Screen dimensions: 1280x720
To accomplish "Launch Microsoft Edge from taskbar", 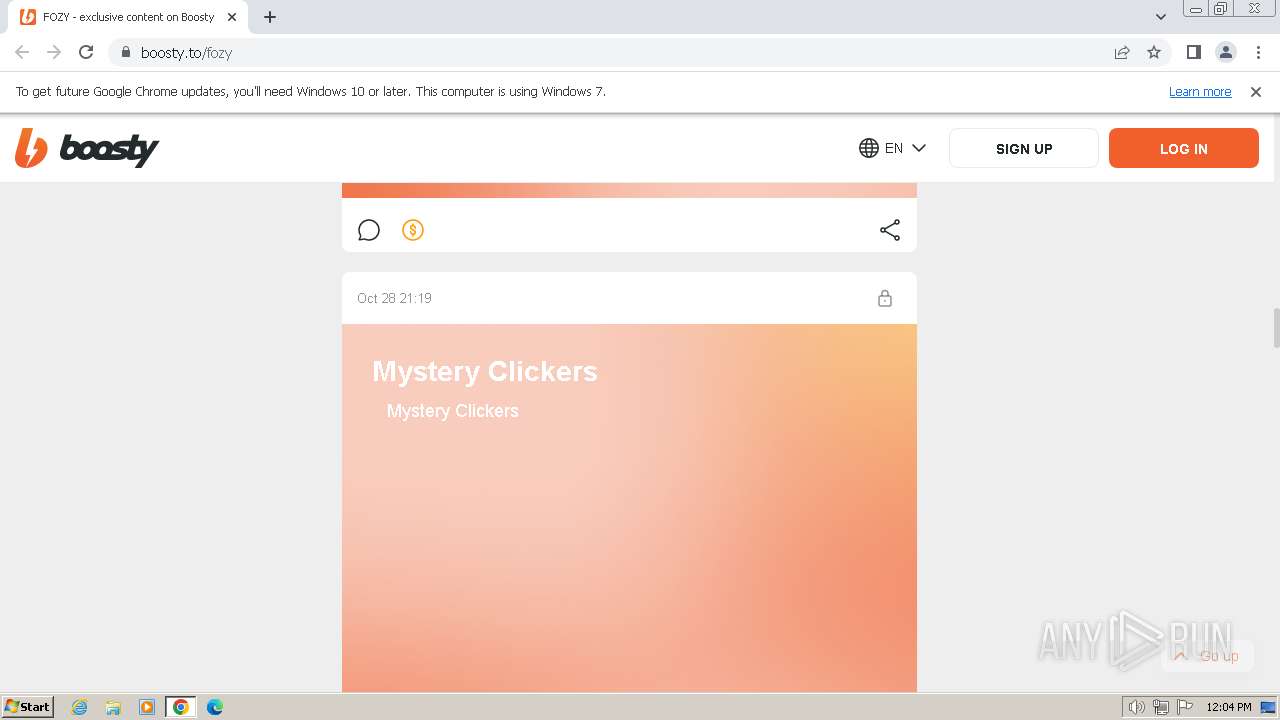I will point(215,707).
